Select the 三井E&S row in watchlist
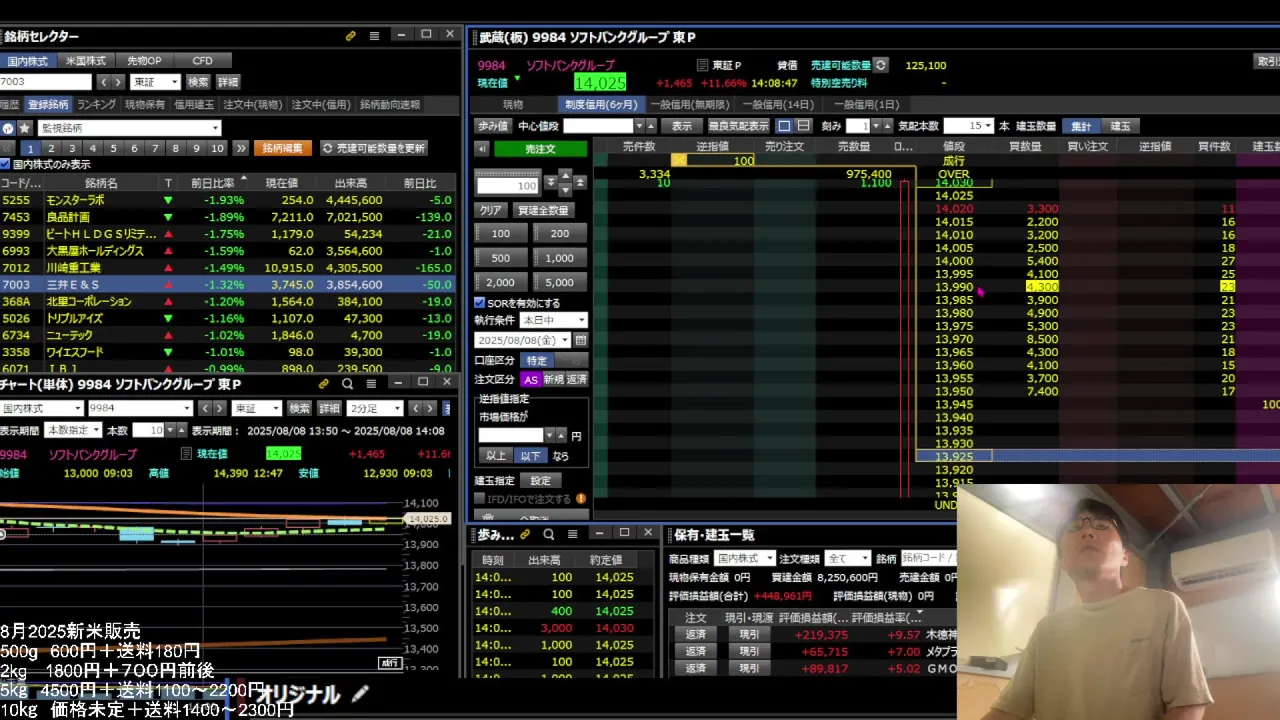 coord(228,285)
